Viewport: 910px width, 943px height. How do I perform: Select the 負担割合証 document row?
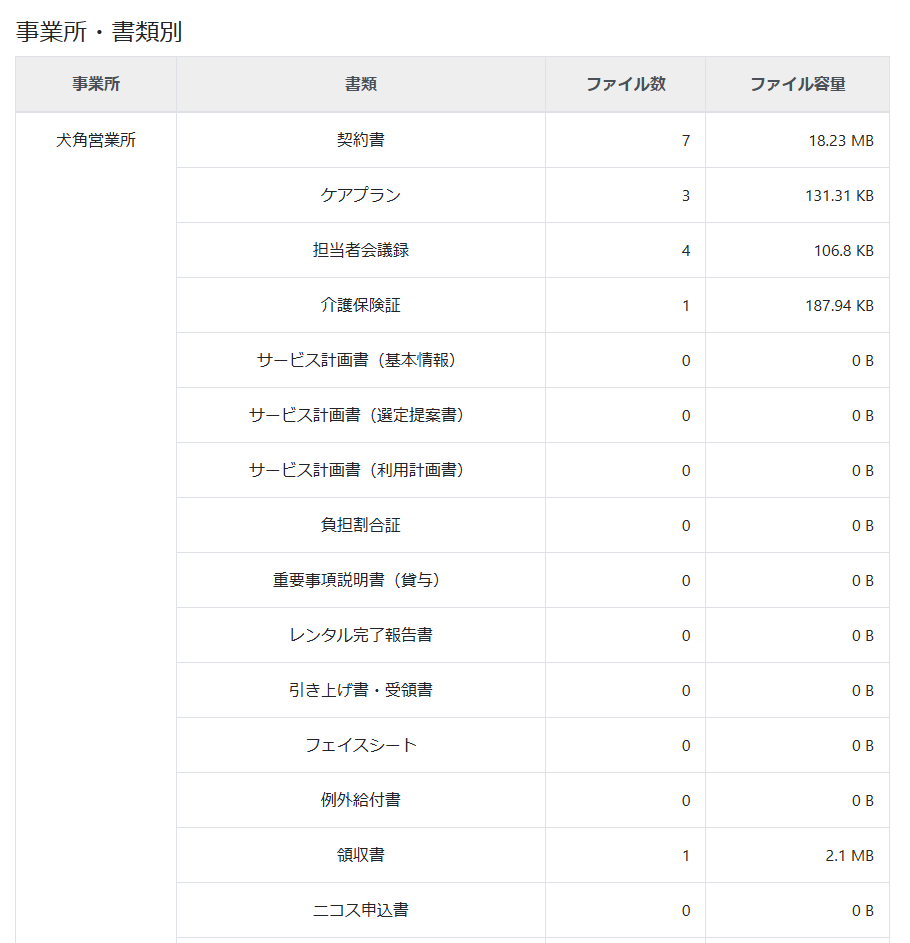tap(360, 525)
